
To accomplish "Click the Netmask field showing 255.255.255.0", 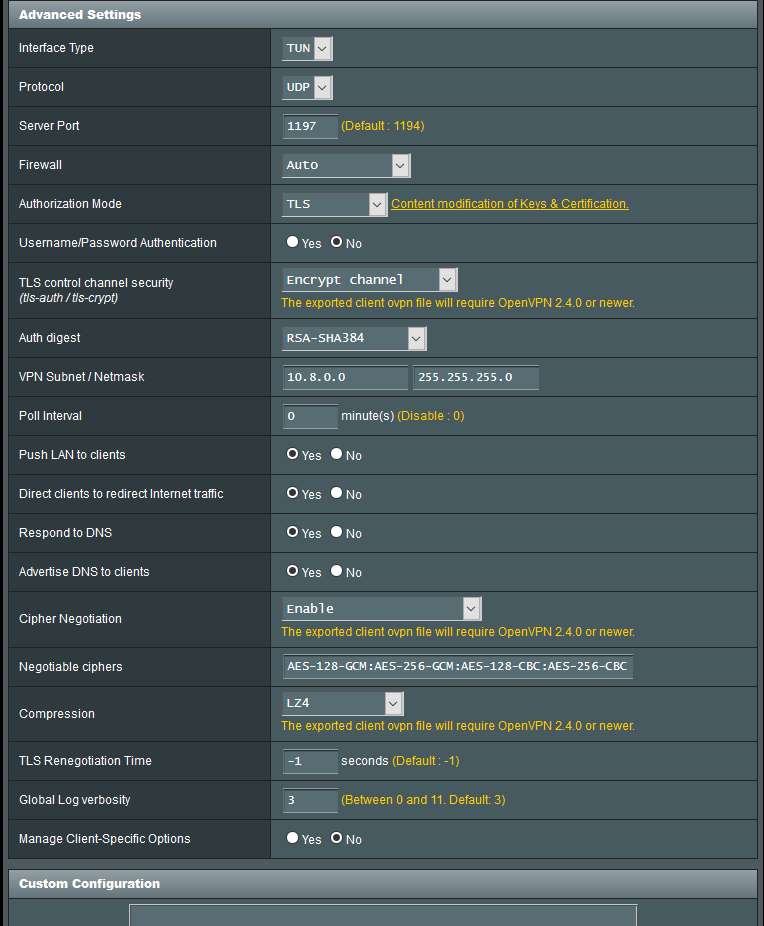I will click(475, 377).
